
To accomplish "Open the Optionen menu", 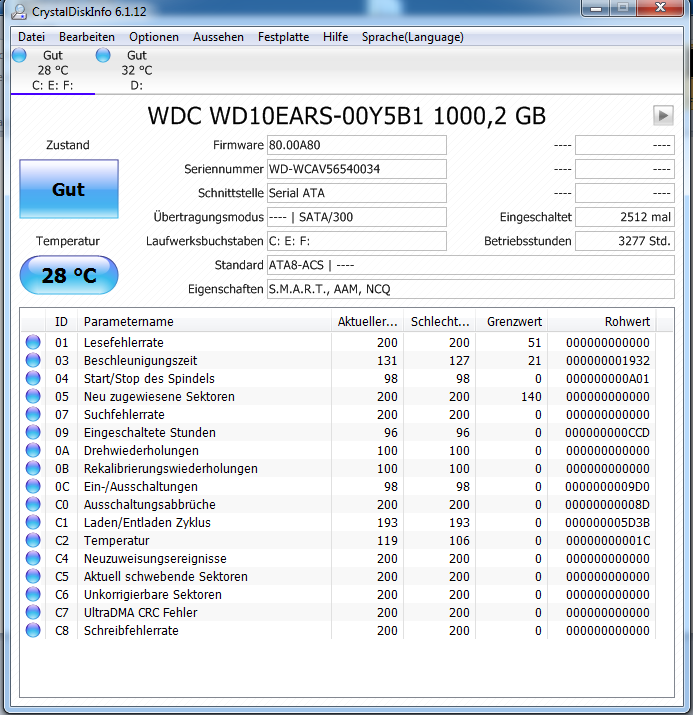I will tap(154, 37).
